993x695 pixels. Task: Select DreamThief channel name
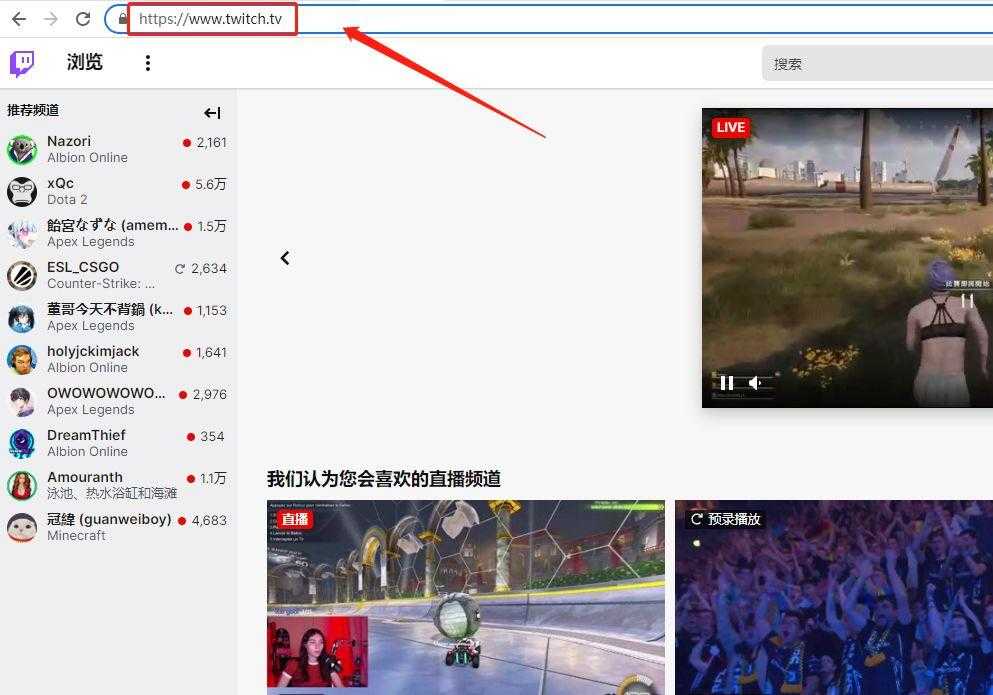coord(86,435)
